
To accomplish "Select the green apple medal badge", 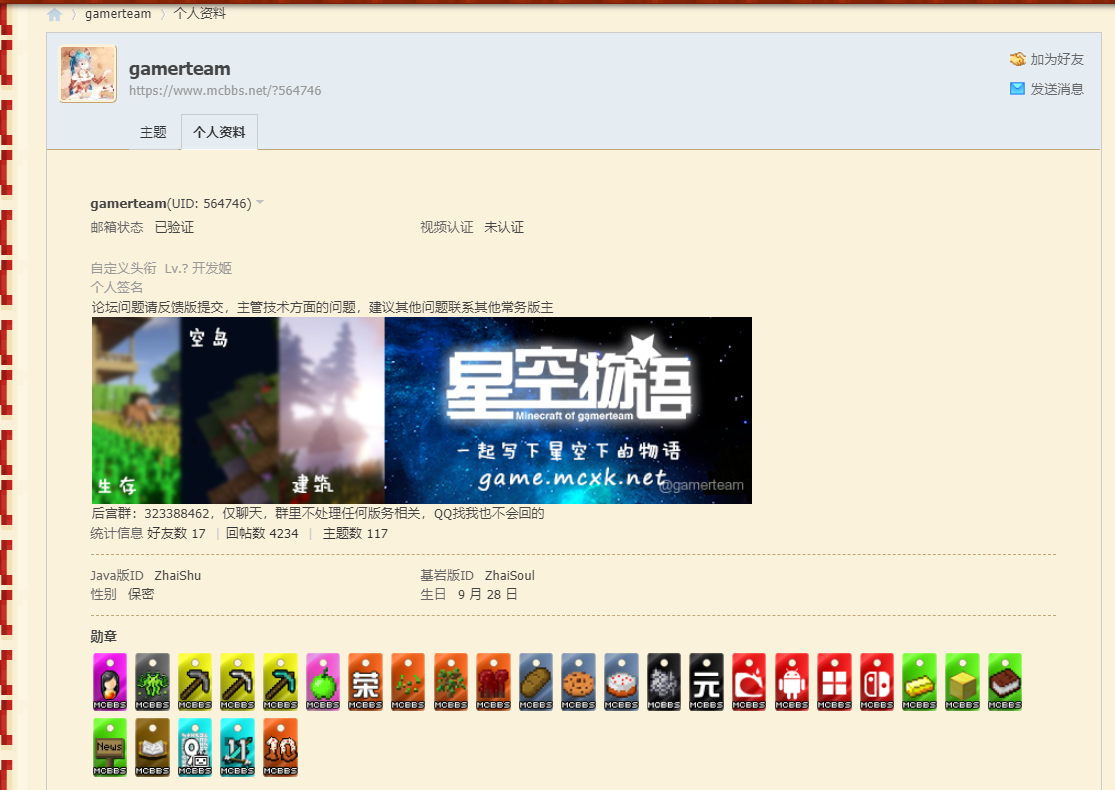I will pyautogui.click(x=323, y=682).
